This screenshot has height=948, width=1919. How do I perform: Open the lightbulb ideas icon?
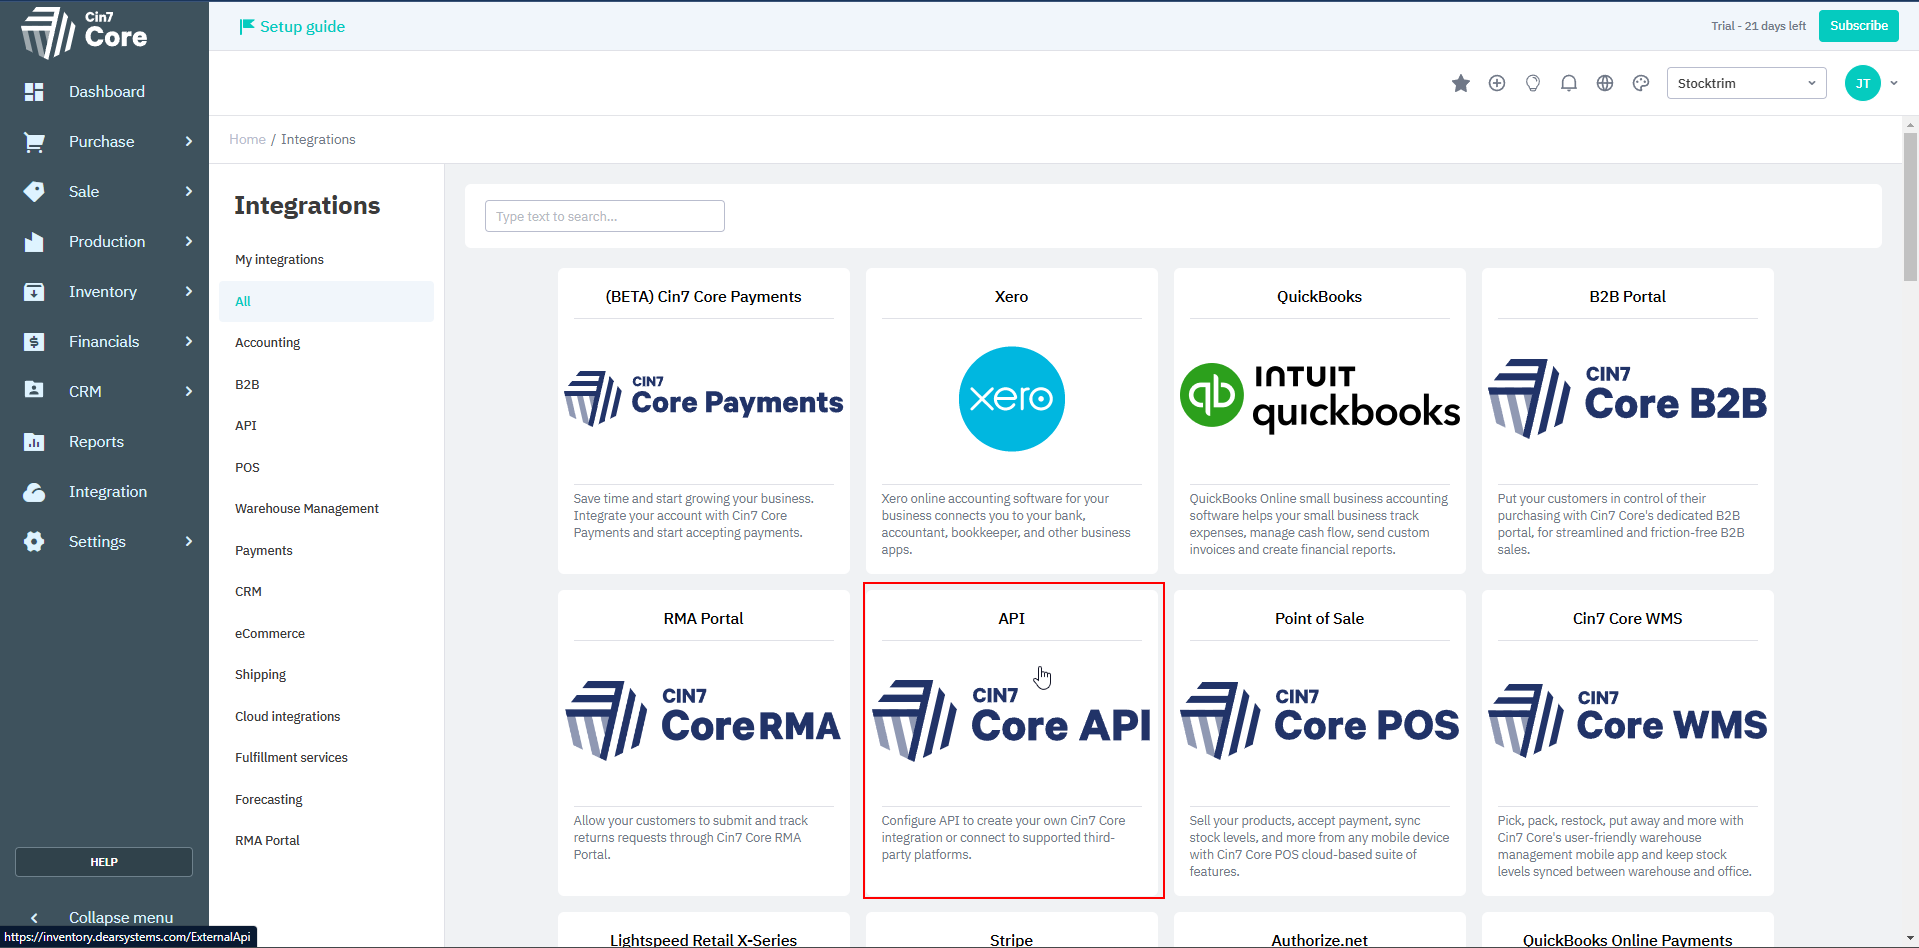tap(1532, 83)
